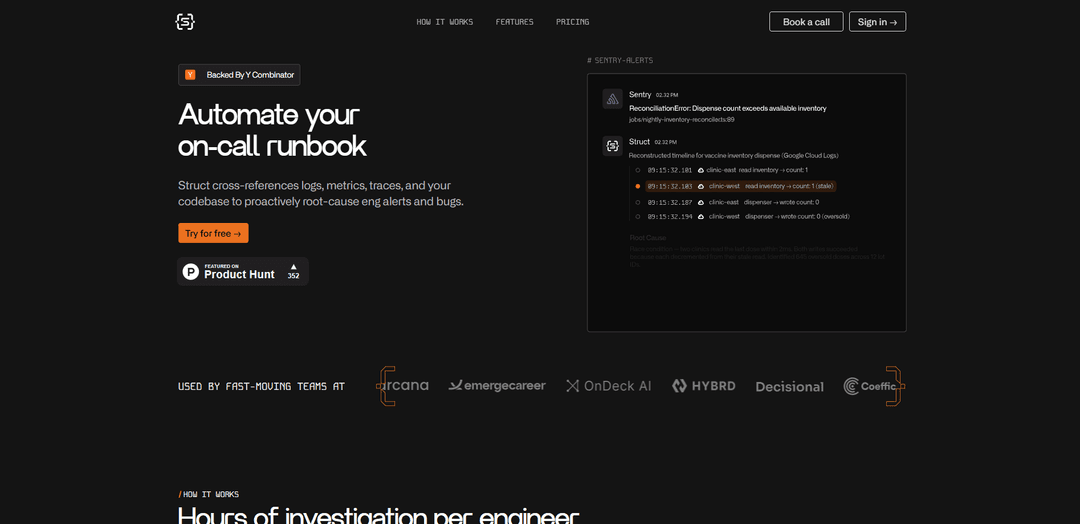Click the emergecareer logo
The image size is (1080, 524).
tap(497, 386)
